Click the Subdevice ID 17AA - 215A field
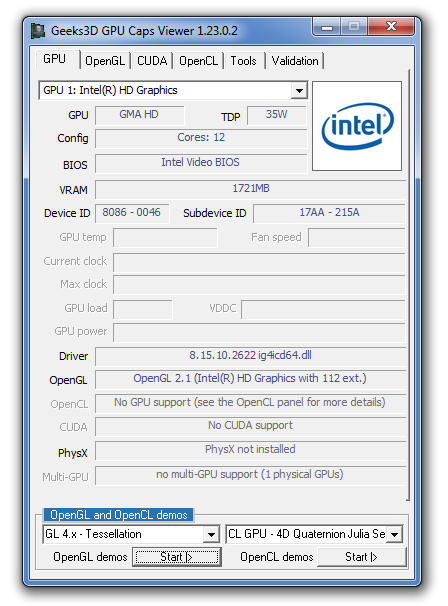Image resolution: width=448 pixels, height=606 pixels. coord(329,213)
